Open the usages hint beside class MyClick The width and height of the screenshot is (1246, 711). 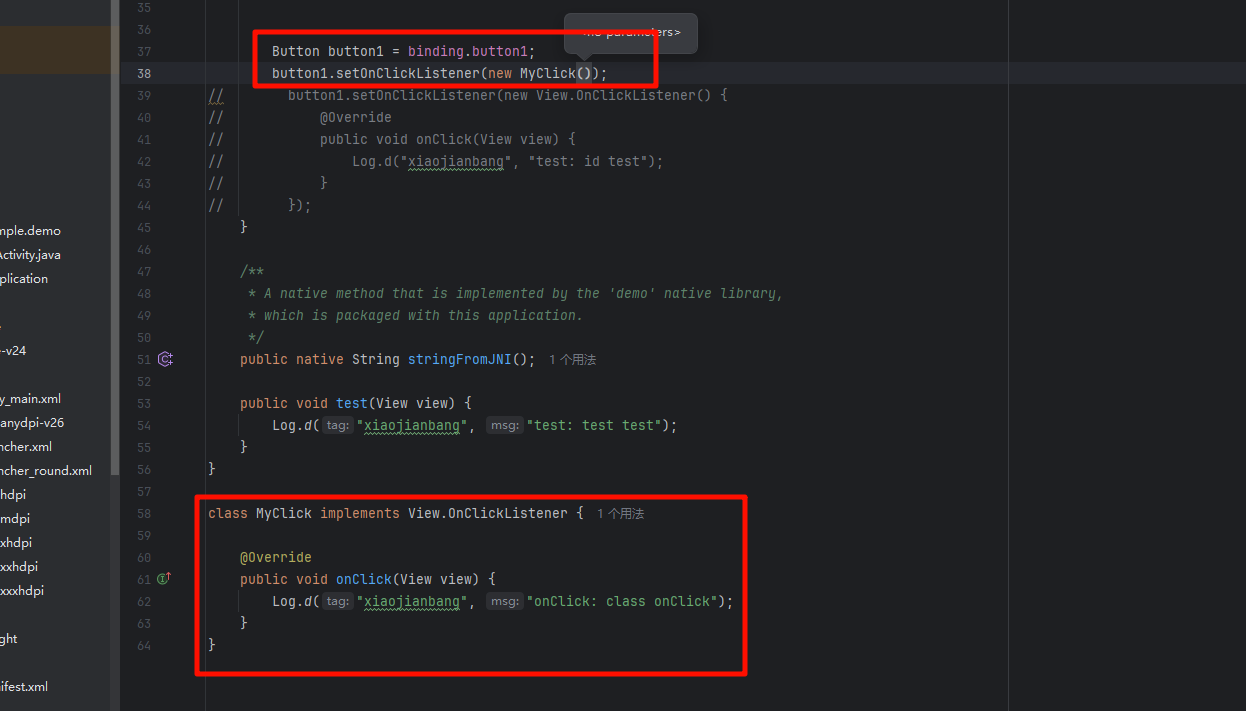point(620,514)
